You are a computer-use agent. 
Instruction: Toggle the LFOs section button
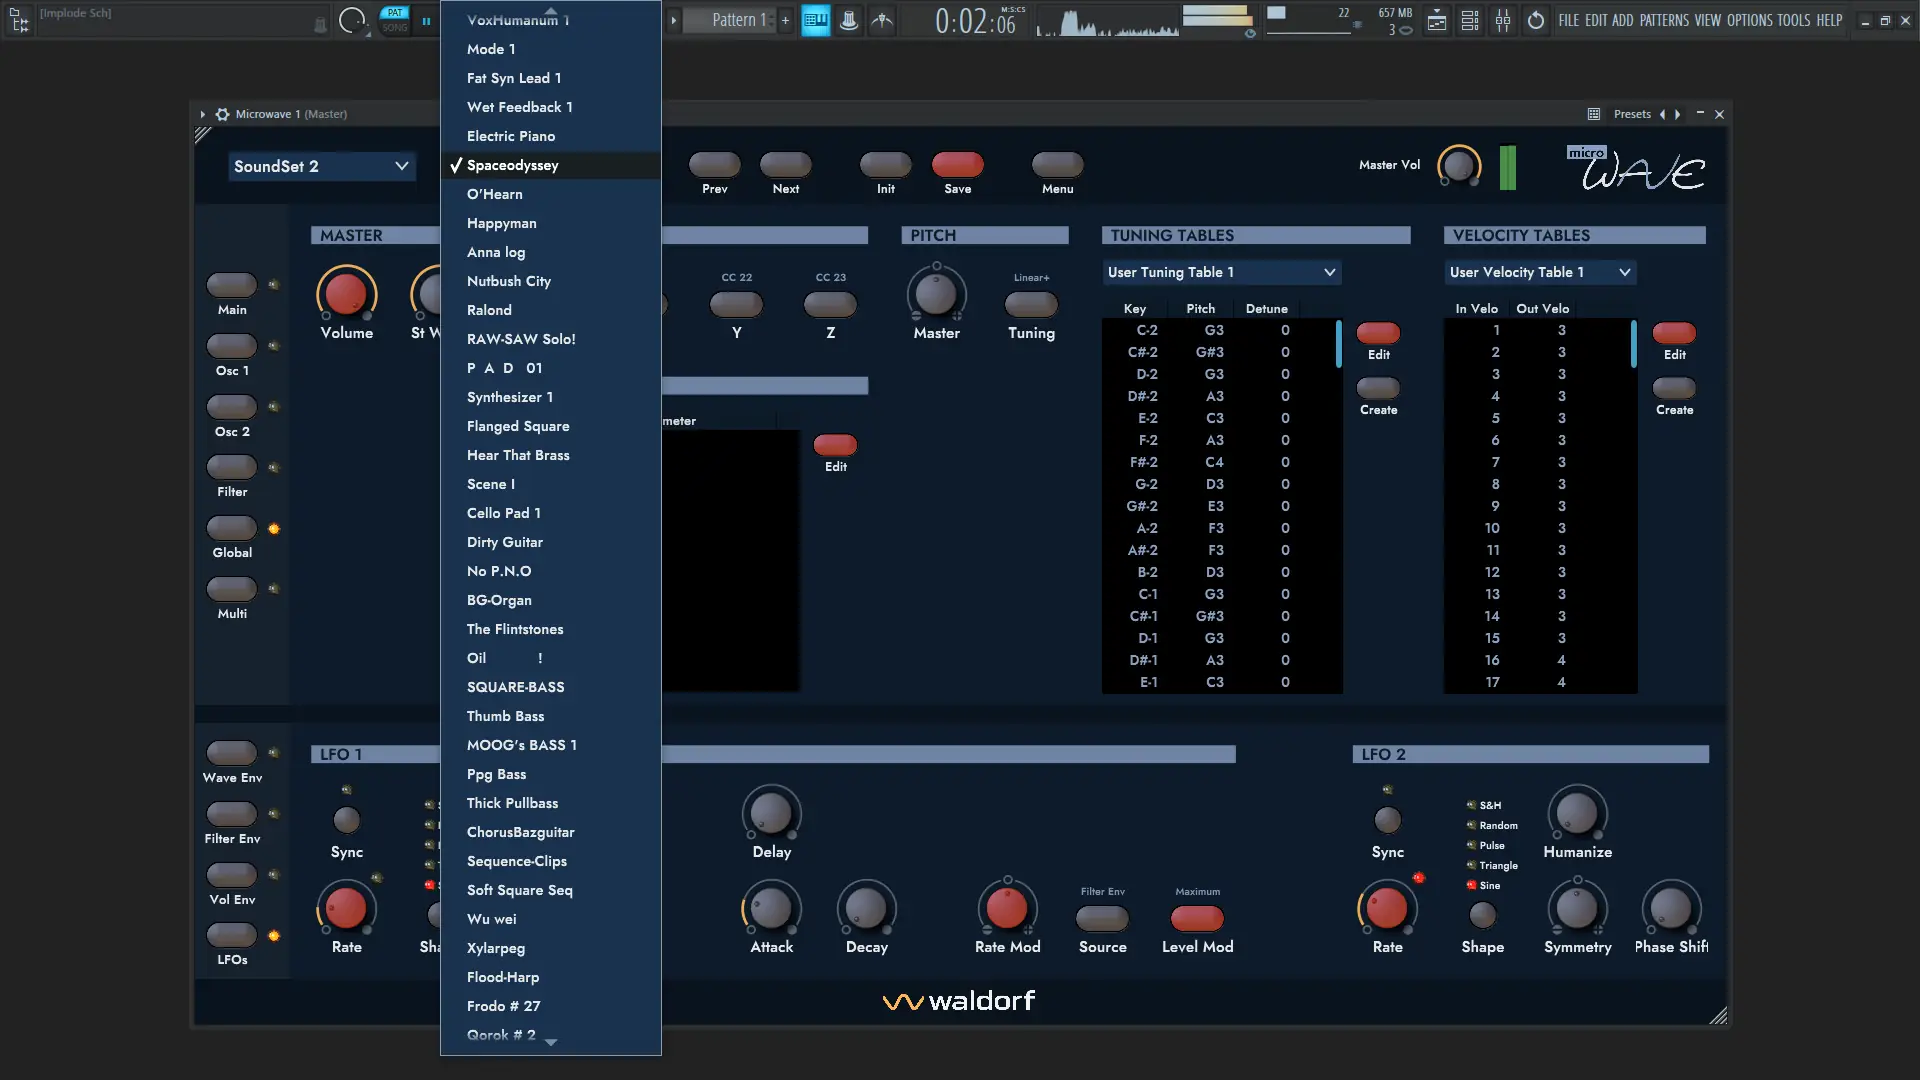tap(232, 935)
